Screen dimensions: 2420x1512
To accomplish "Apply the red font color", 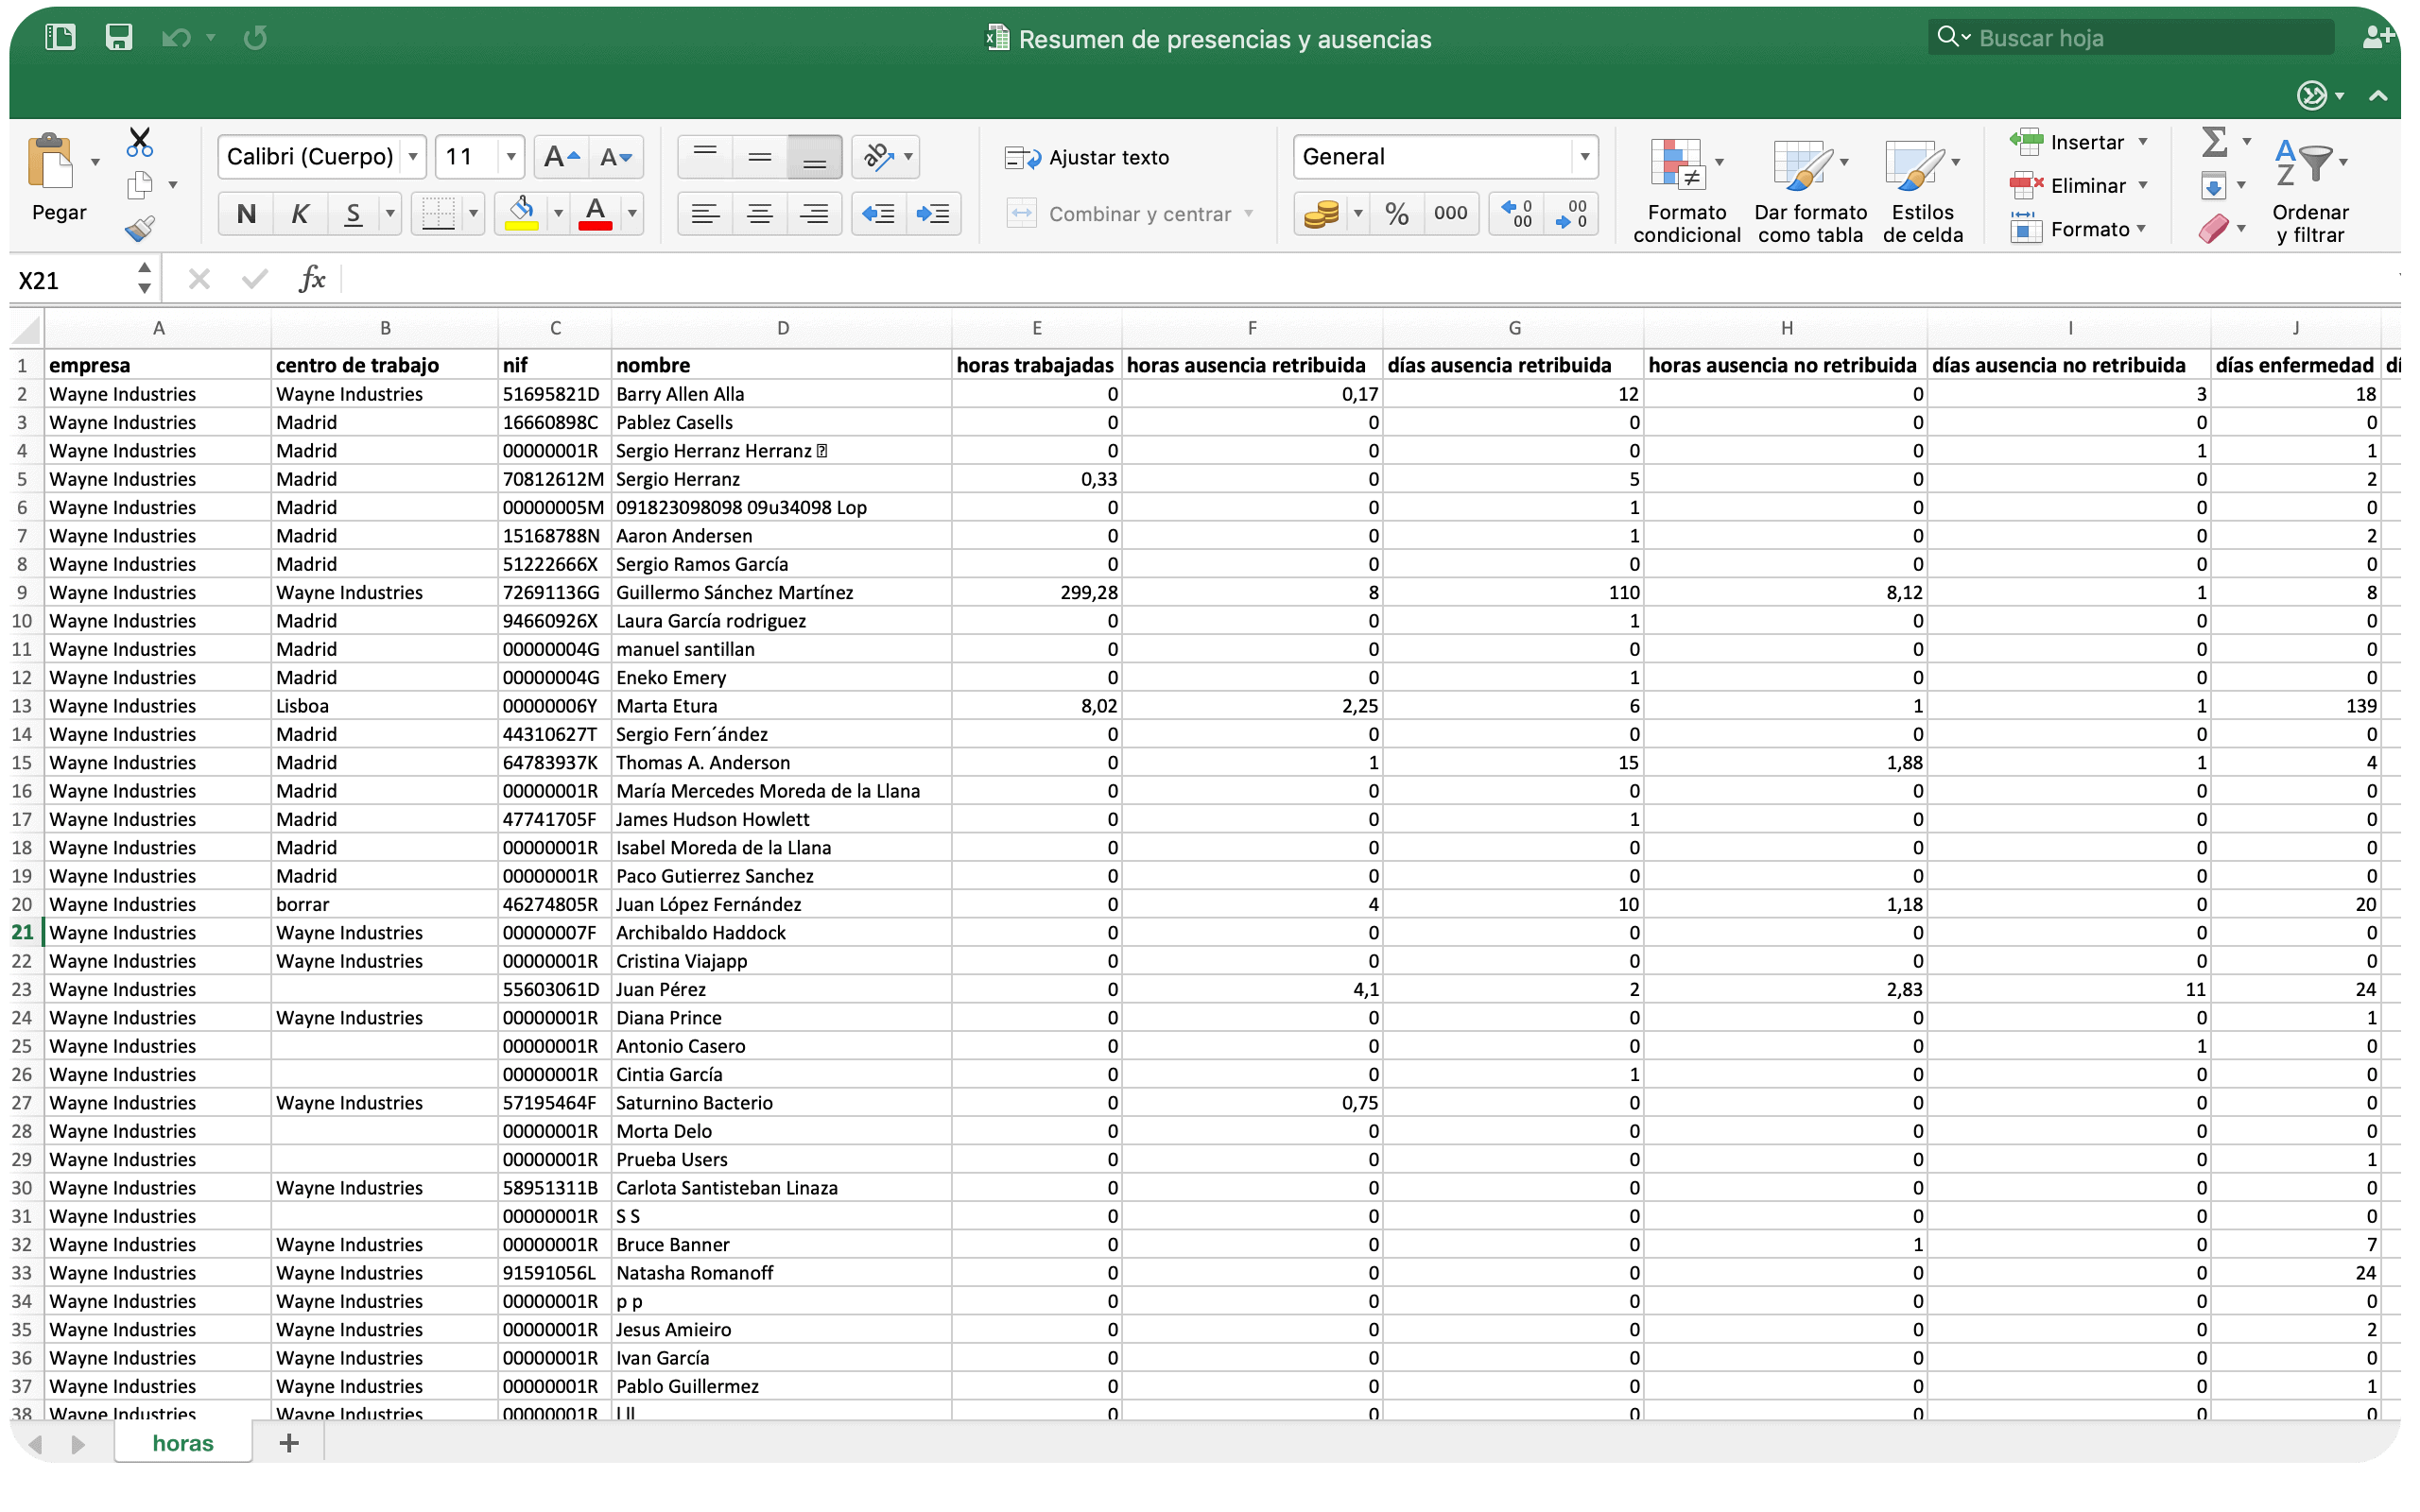I will tap(596, 214).
